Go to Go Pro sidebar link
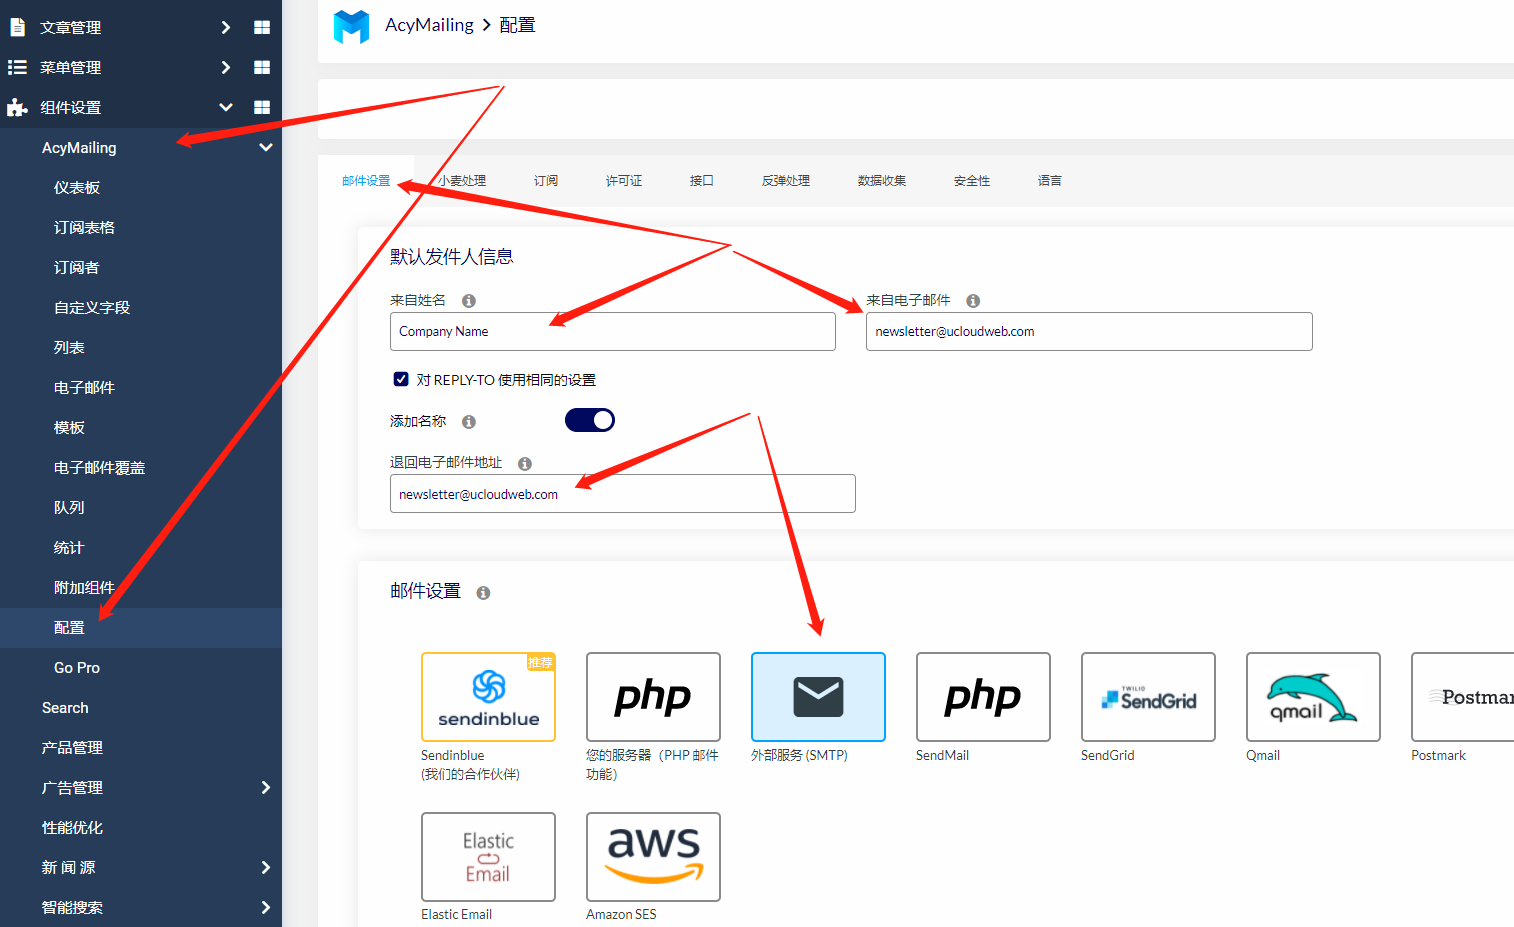Screen dimensions: 1514x927 pyautogui.click(x=77, y=667)
